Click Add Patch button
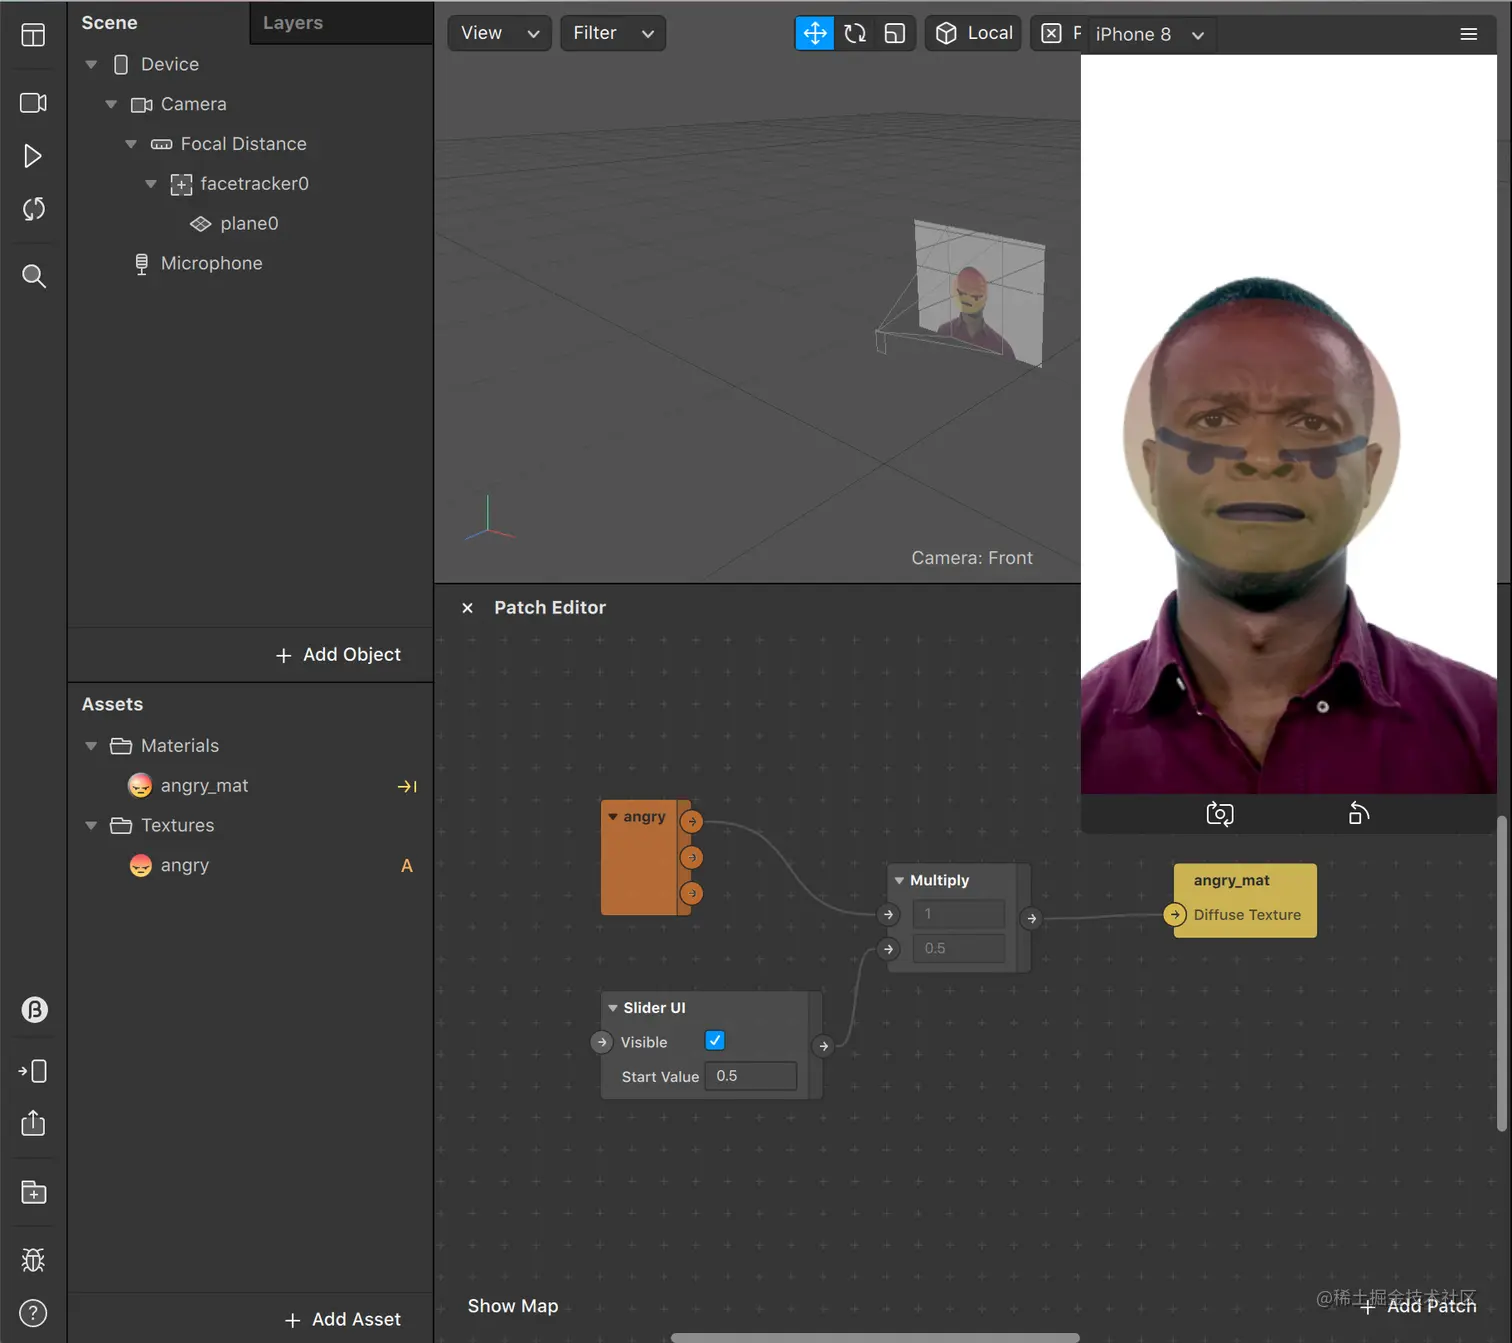Viewport: 1512px width, 1343px height. [x=1418, y=1306]
